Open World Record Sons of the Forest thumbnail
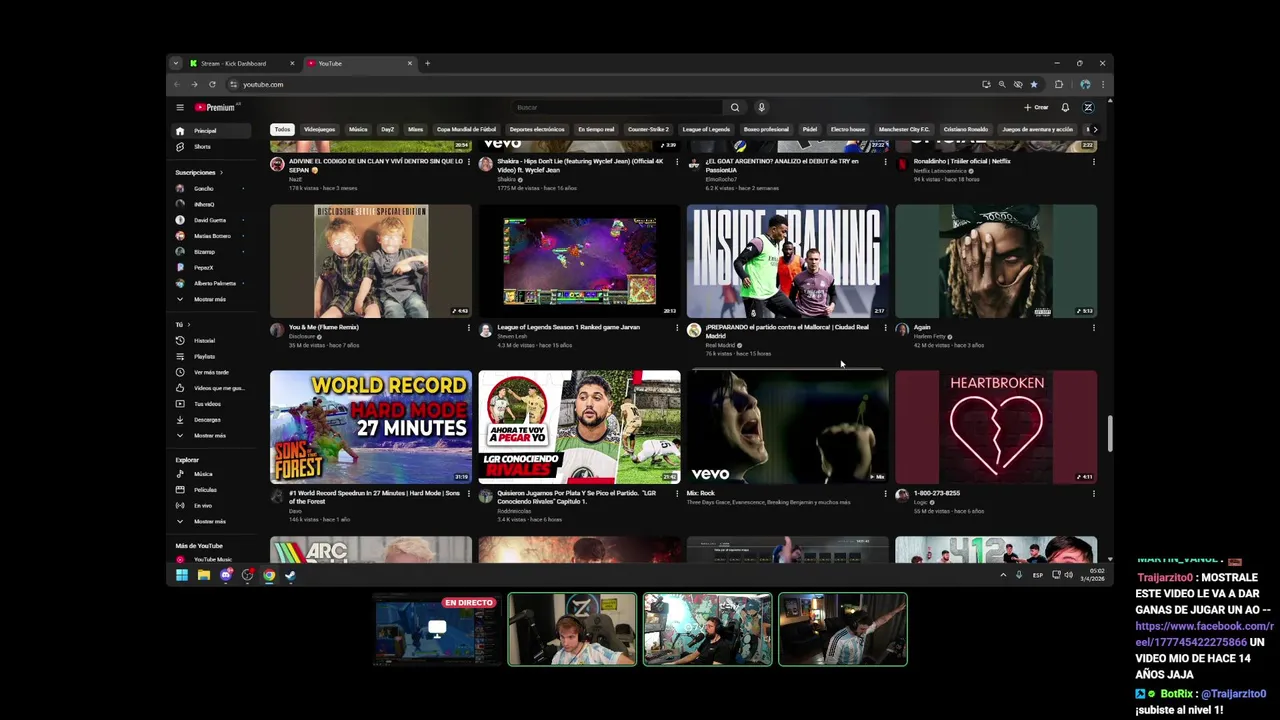Viewport: 1280px width, 720px height. (371, 427)
